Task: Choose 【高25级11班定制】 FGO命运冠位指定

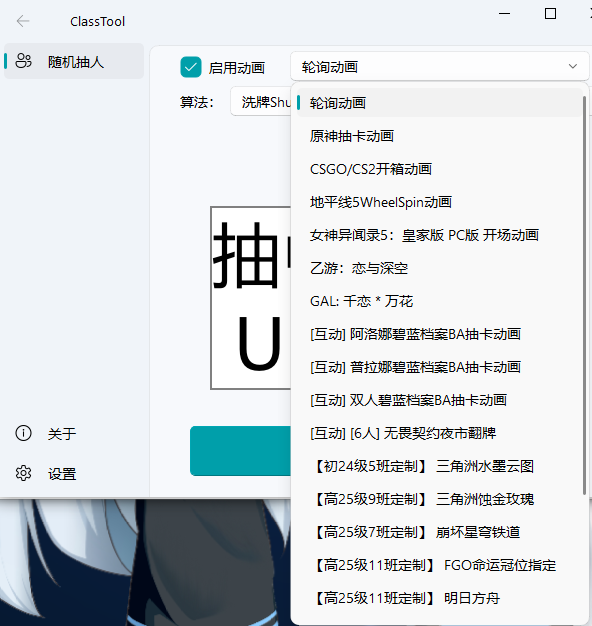Action: click(x=439, y=565)
